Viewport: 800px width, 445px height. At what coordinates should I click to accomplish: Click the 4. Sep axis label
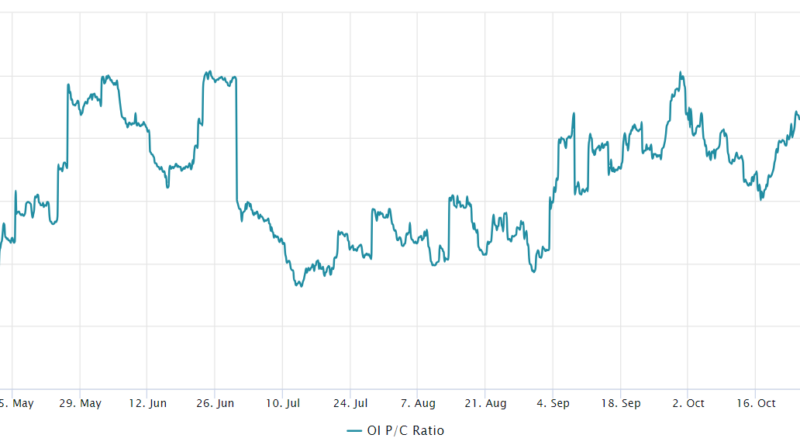pos(553,403)
